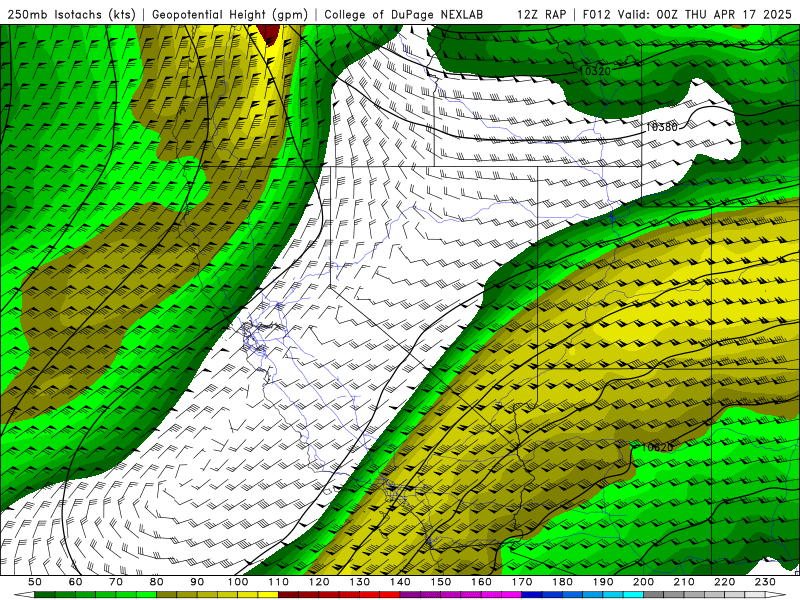Click the 80 value on the color scale
The image size is (800, 600).
157,582
